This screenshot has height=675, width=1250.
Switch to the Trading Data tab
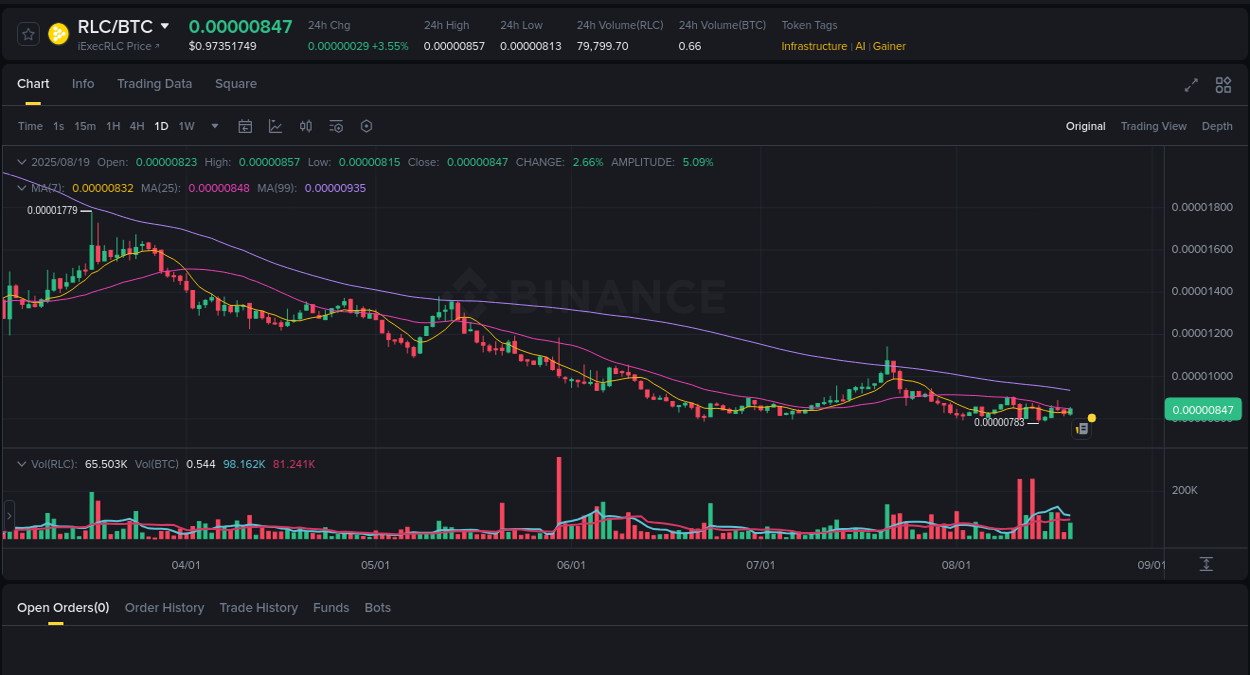(154, 84)
